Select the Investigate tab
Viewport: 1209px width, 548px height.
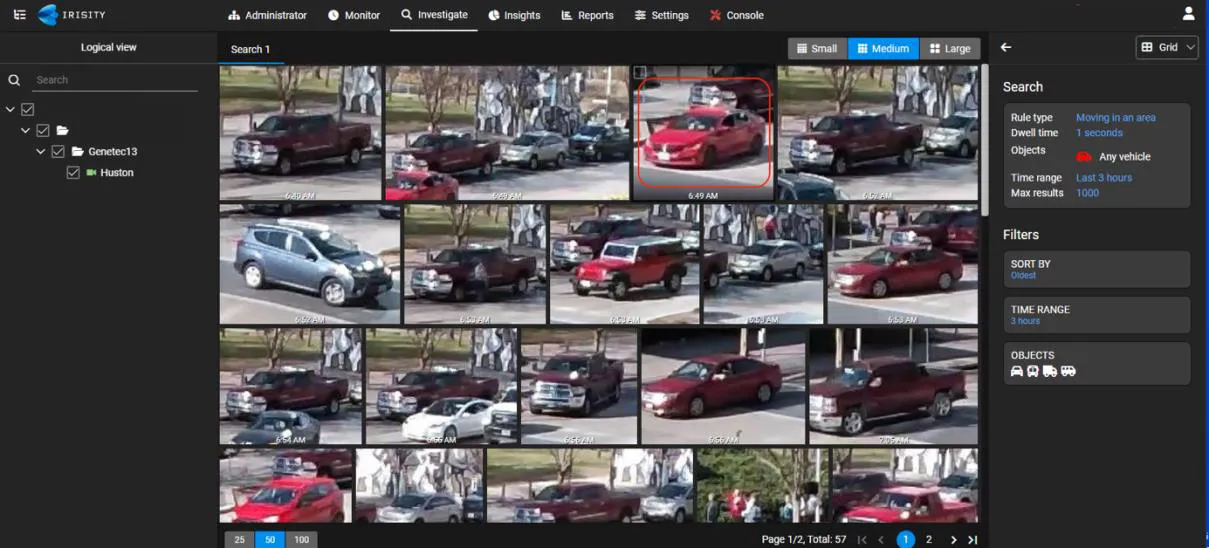(434, 15)
